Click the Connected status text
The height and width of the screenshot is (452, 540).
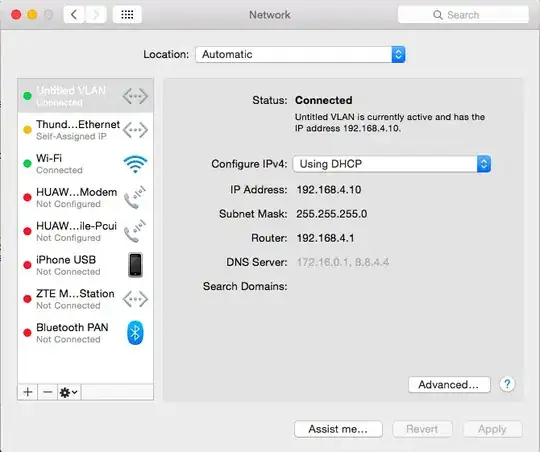(323, 100)
